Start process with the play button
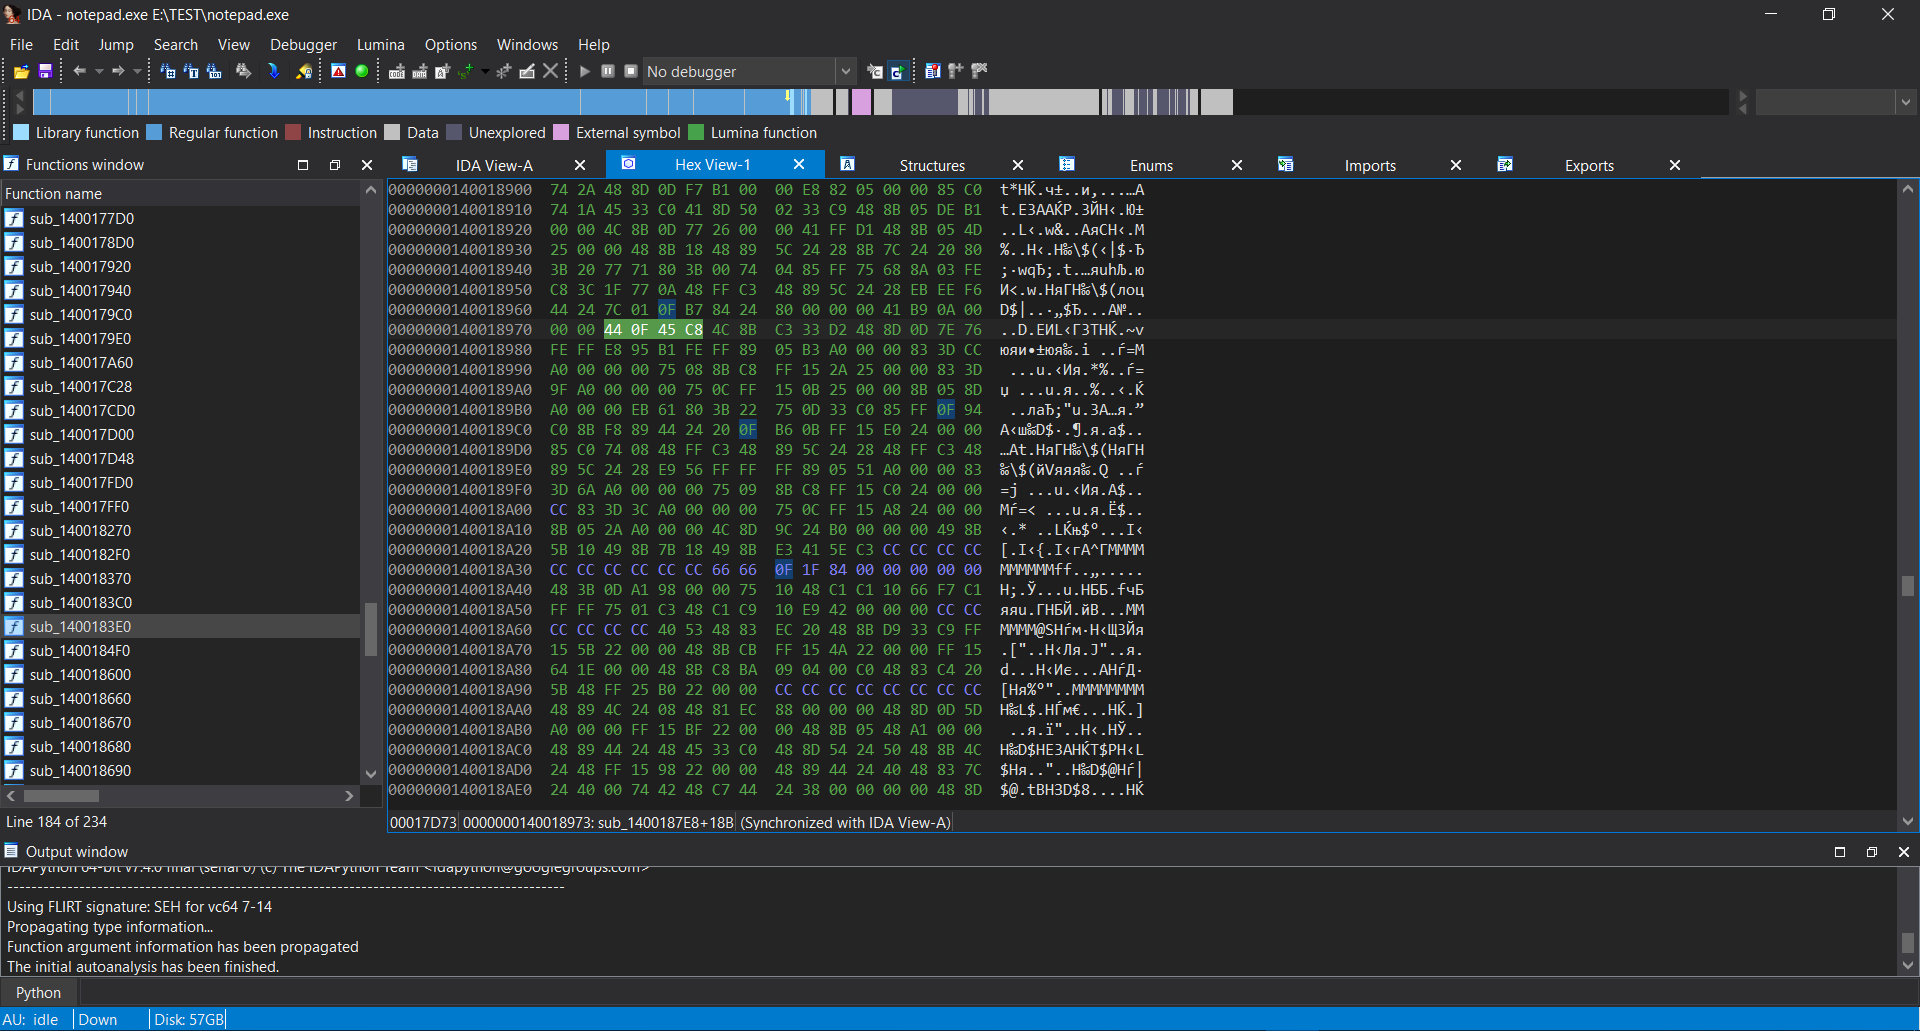Image resolution: width=1920 pixels, height=1031 pixels. click(585, 71)
